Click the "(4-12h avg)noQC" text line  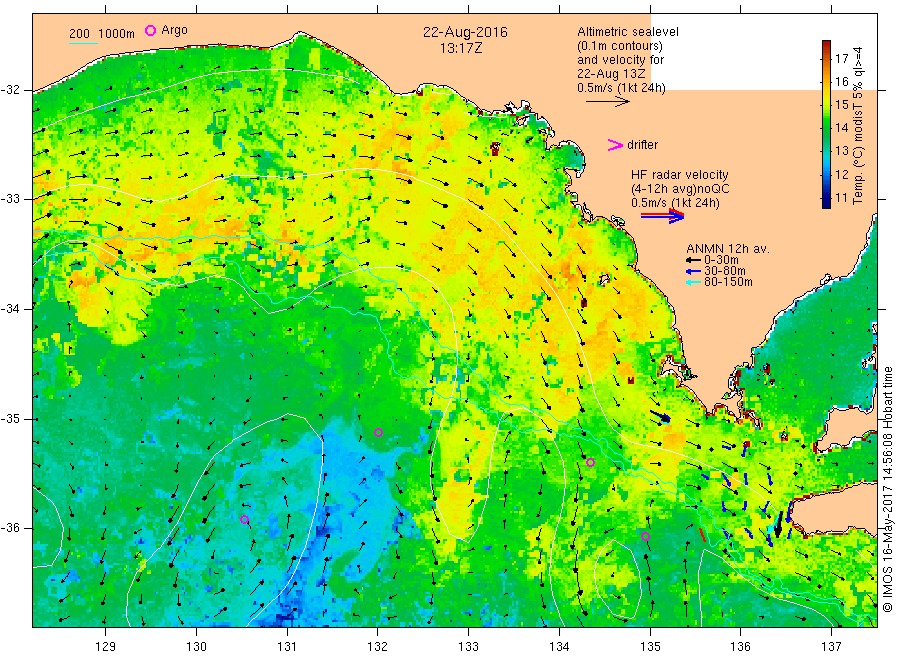[680, 189]
